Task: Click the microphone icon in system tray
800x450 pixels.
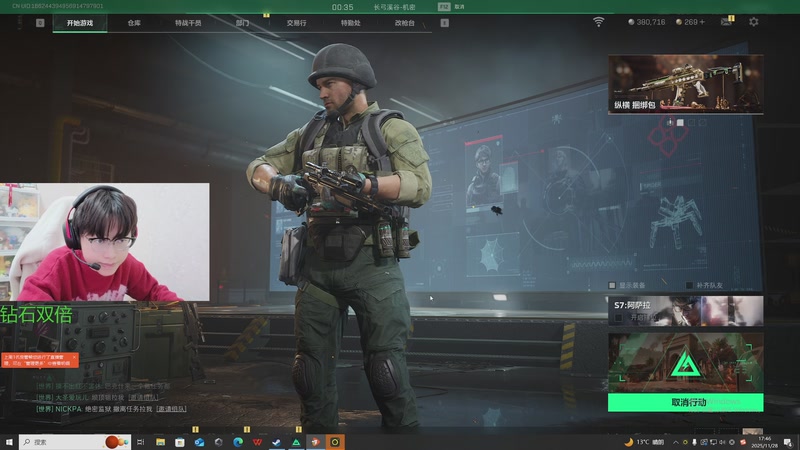Action: tap(694, 442)
